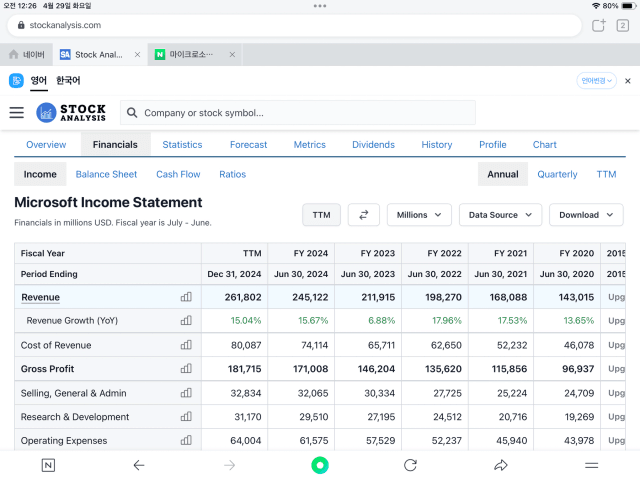The width and height of the screenshot is (640, 480).
Task: Show chart for Revenue row
Action: pos(186,297)
